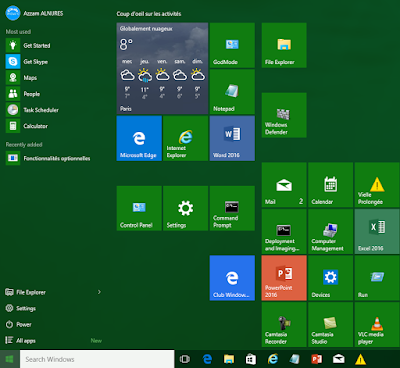The height and width of the screenshot is (368, 400).
Task: Open File Explorer from the taskbar
Action: coord(229,359)
